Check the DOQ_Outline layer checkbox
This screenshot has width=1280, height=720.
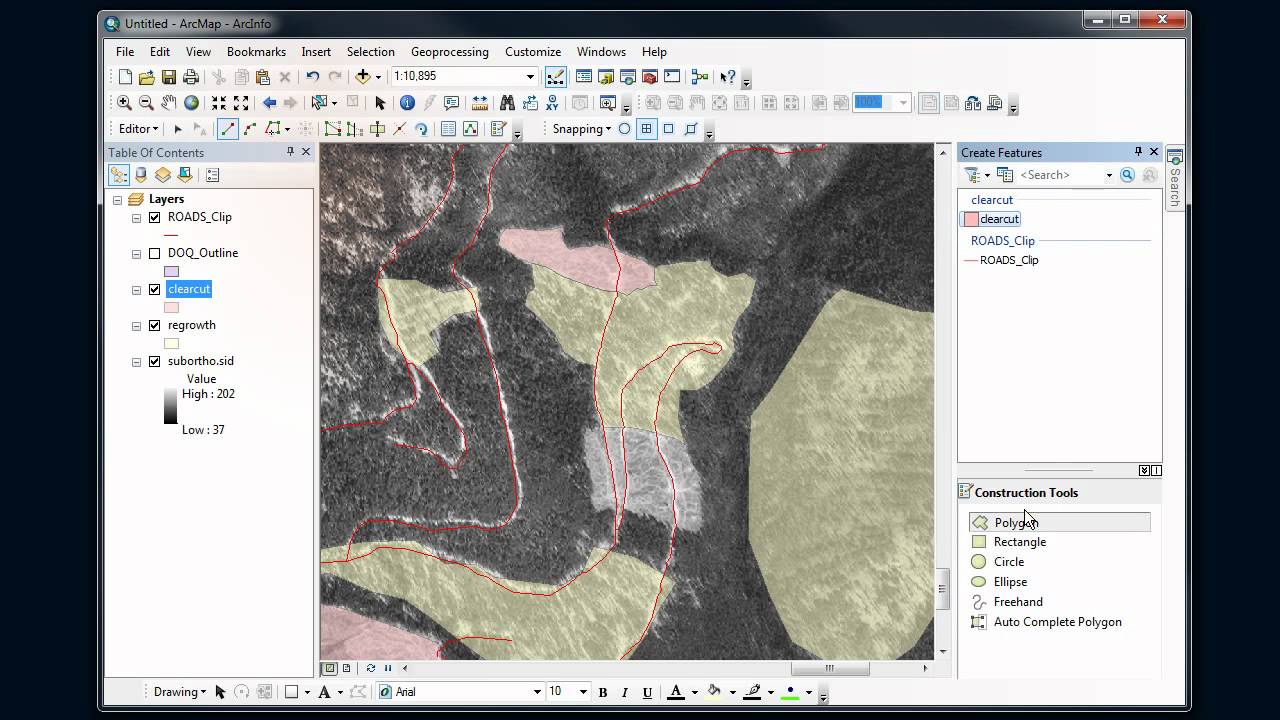(x=154, y=253)
